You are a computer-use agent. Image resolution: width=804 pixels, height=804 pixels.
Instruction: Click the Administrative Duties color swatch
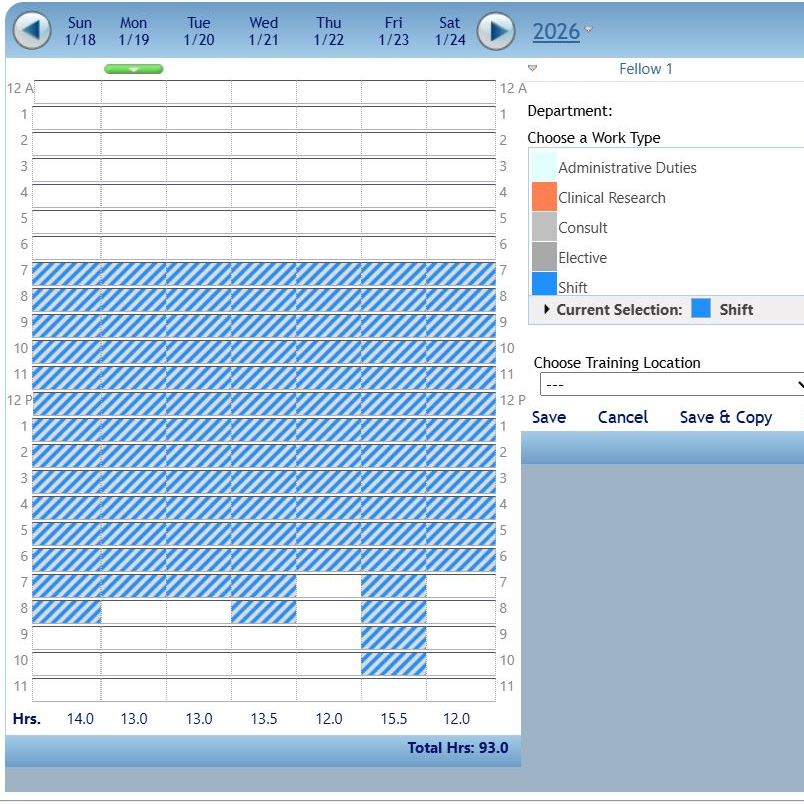(544, 167)
